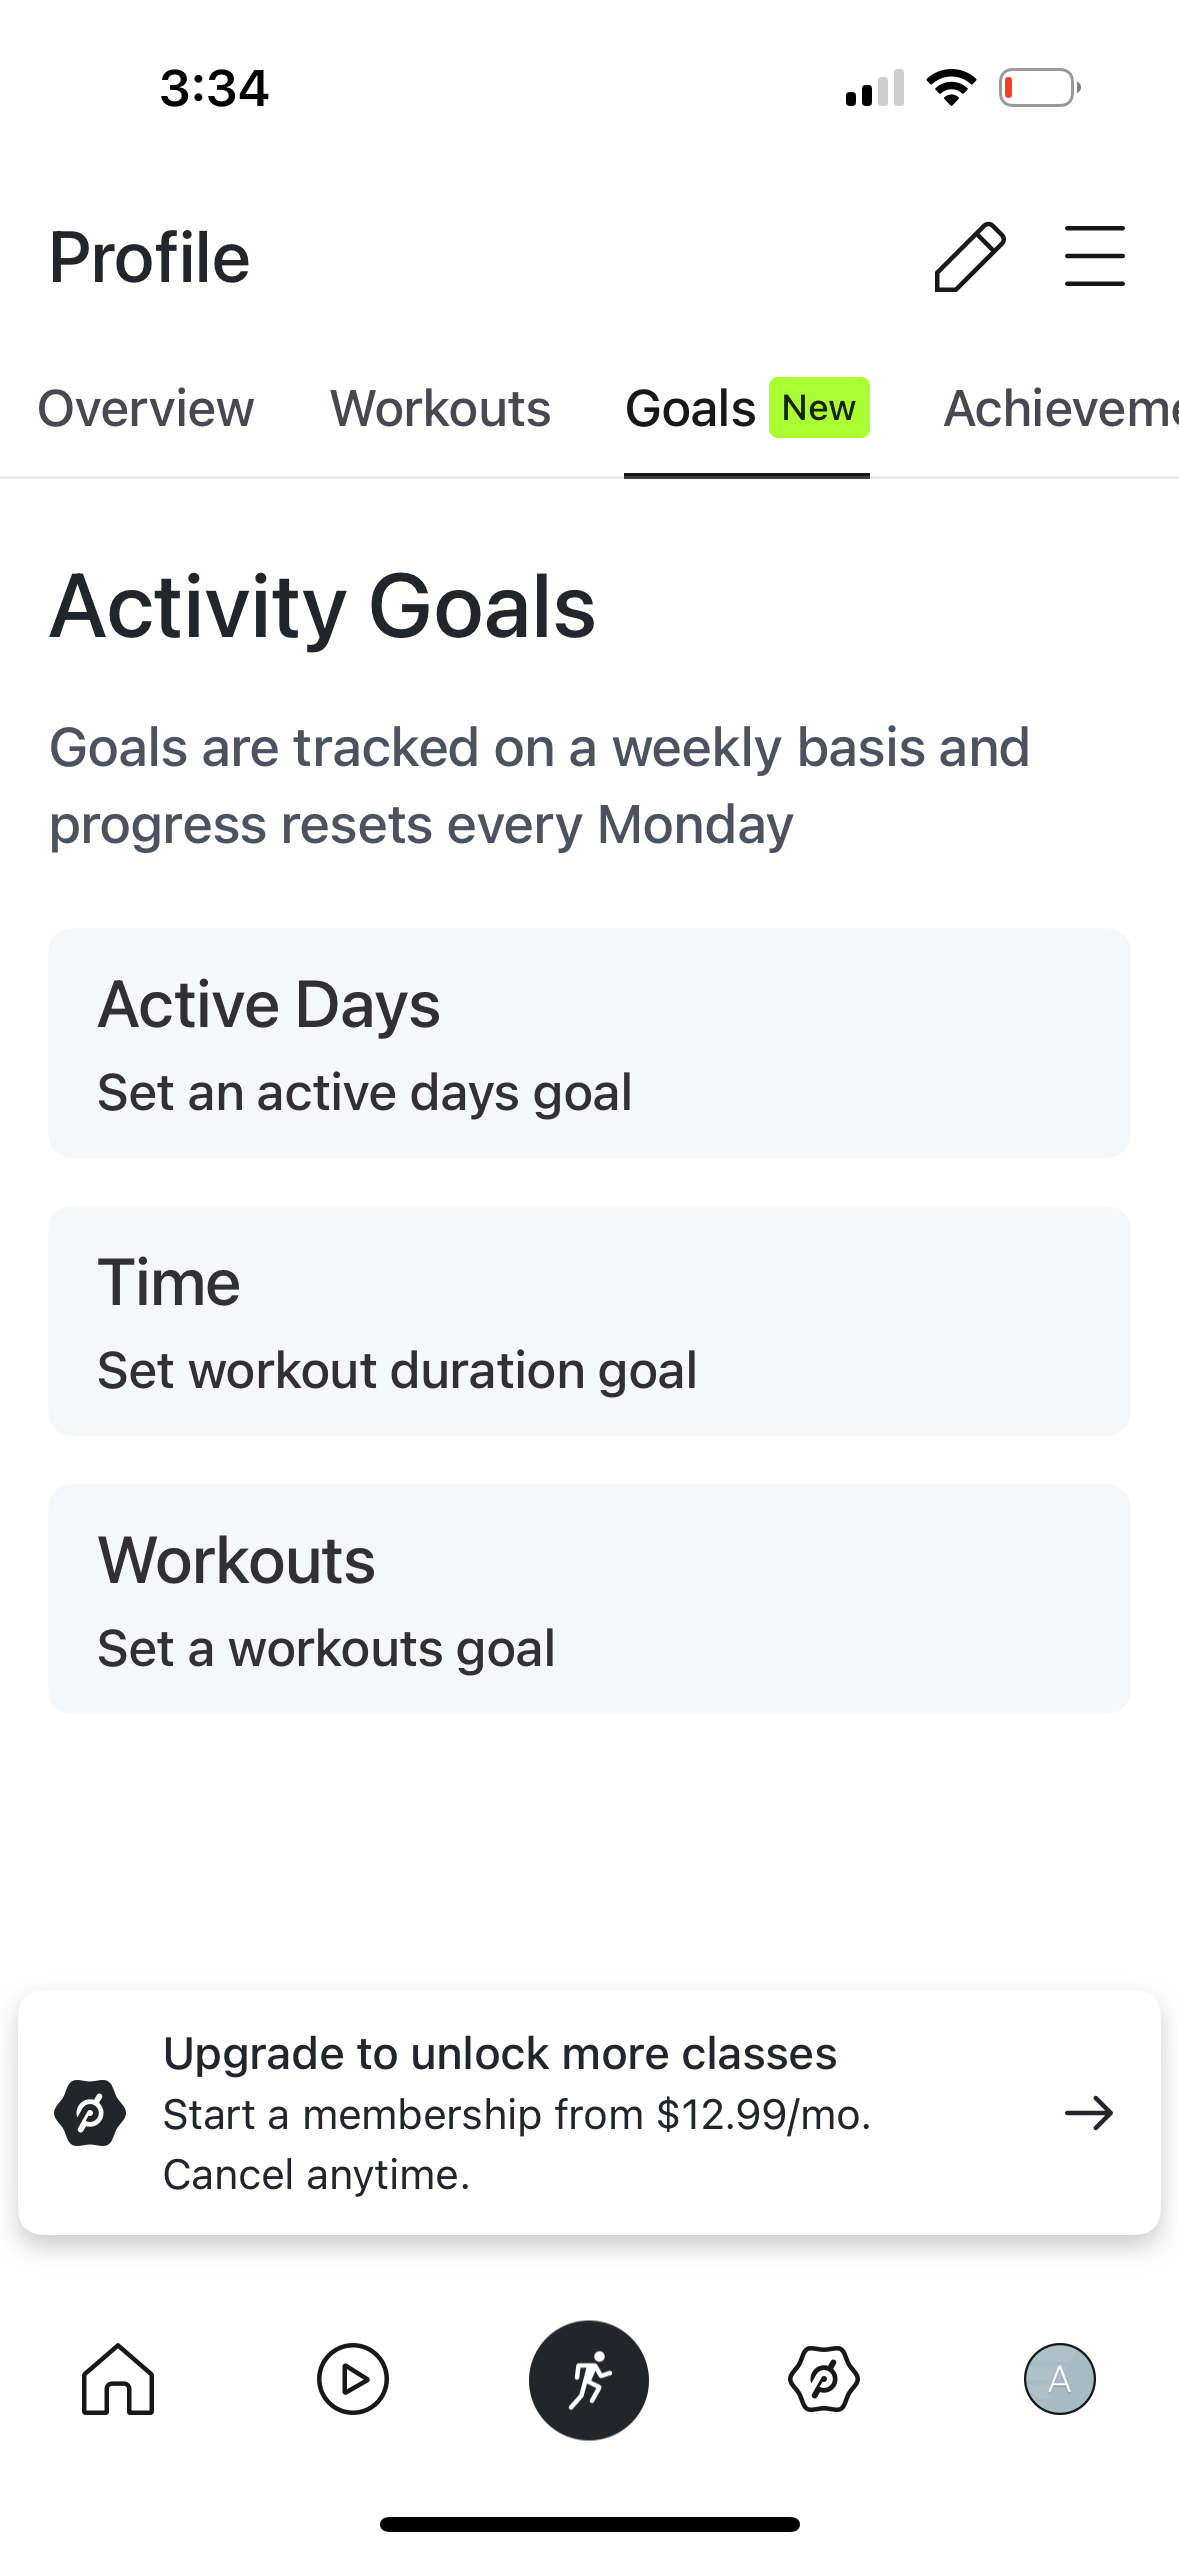Select the Home icon in bottom navigation
Screen dimensions: 1179x2556
click(118, 2380)
